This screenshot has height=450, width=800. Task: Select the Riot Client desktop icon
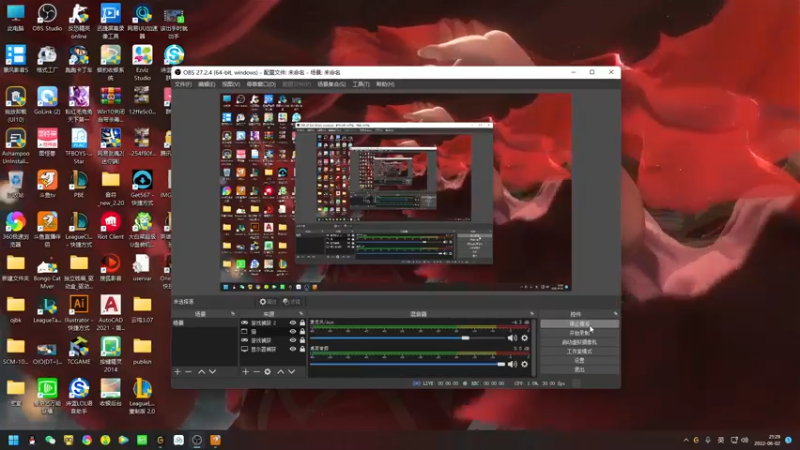110,226
